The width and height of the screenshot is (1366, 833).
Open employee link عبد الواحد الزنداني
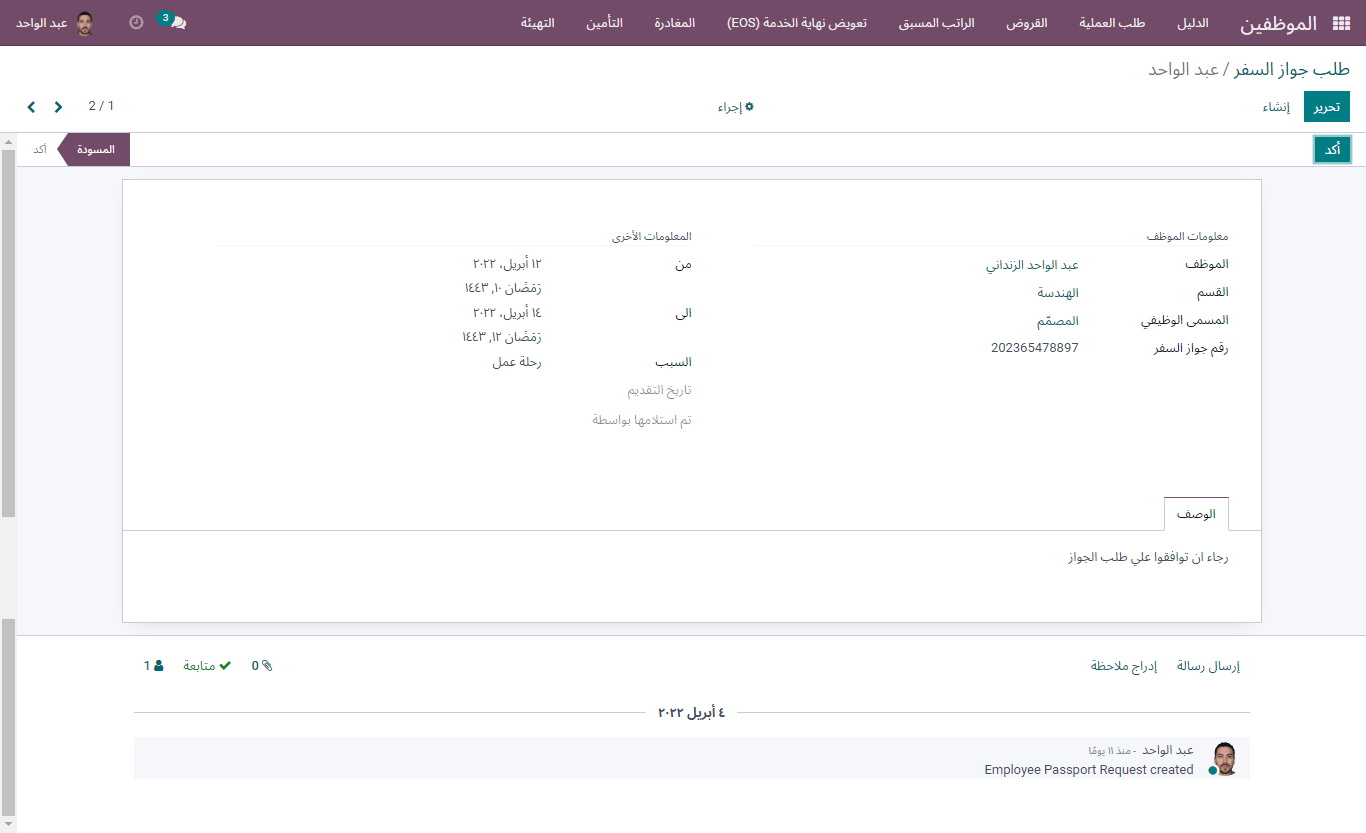click(x=1032, y=265)
